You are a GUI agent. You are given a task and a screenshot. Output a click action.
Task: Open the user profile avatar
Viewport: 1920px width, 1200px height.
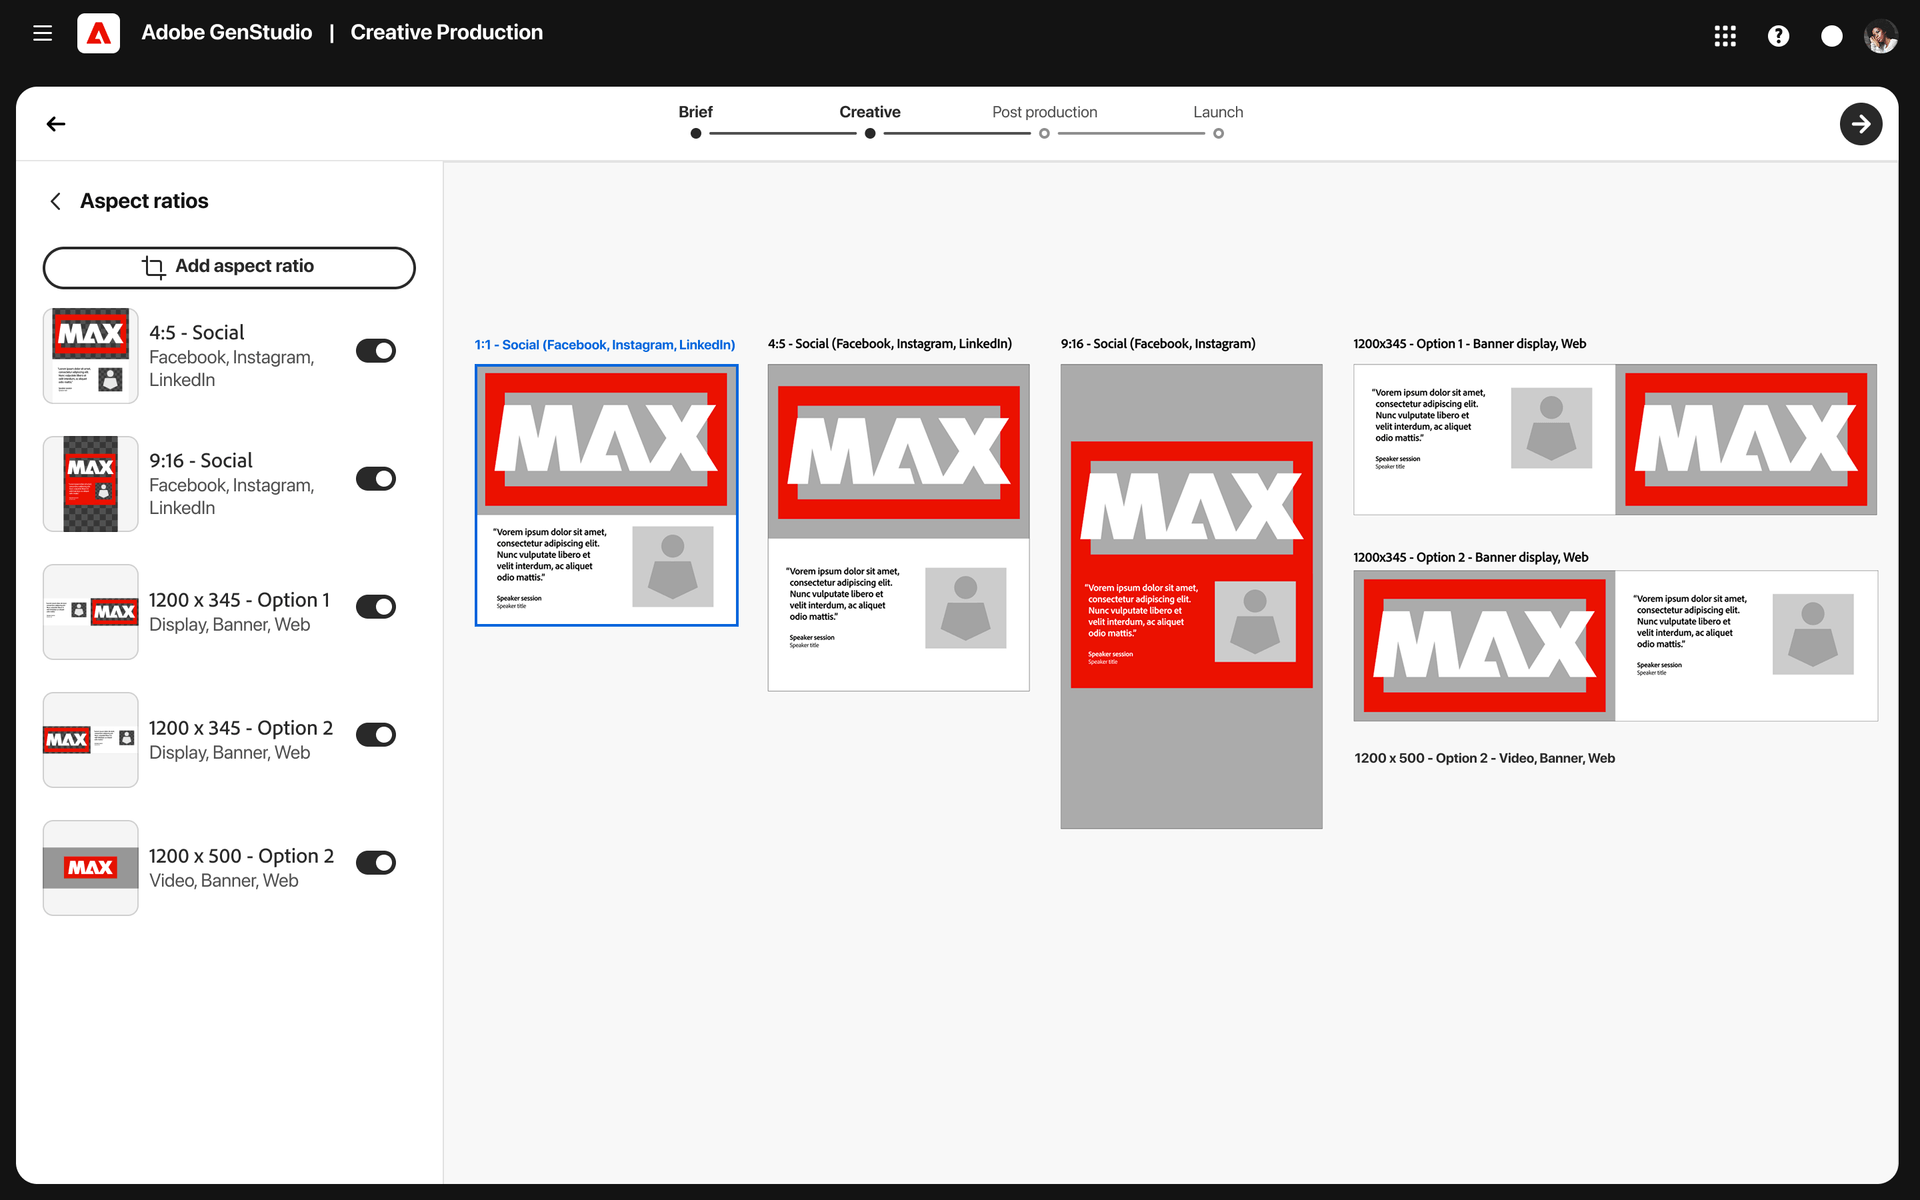(1881, 36)
